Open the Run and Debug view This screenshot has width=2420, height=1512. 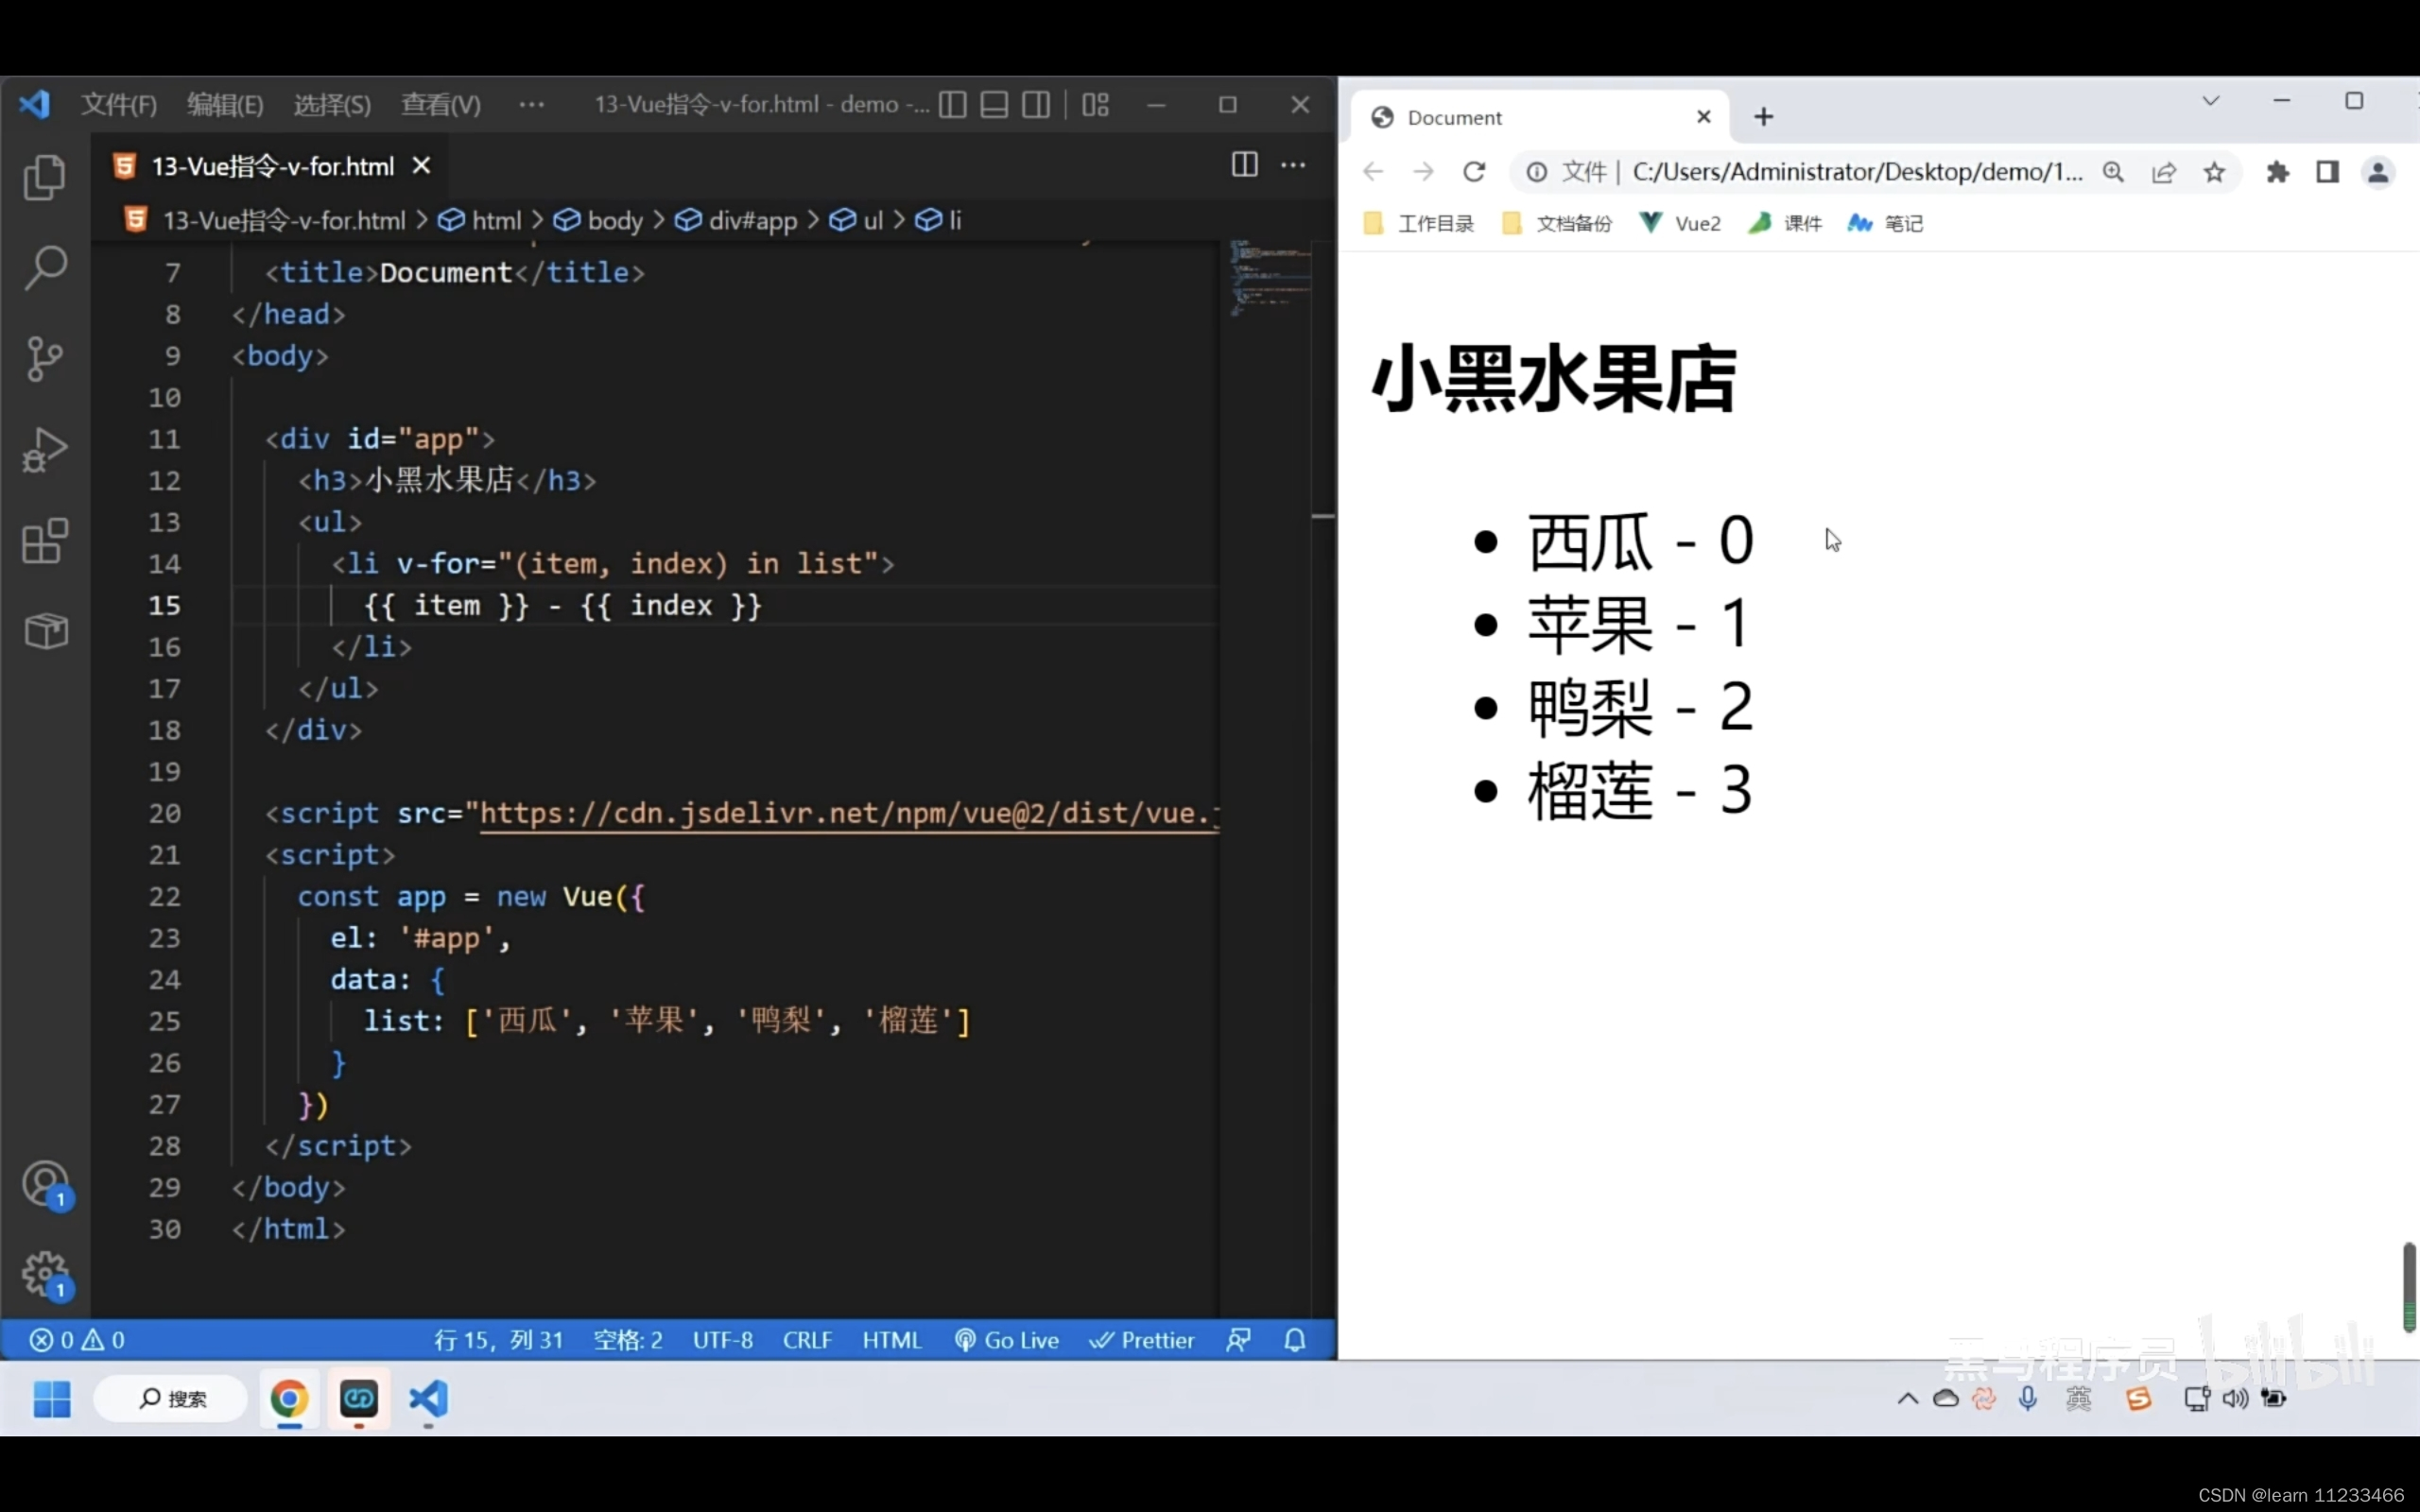(45, 450)
